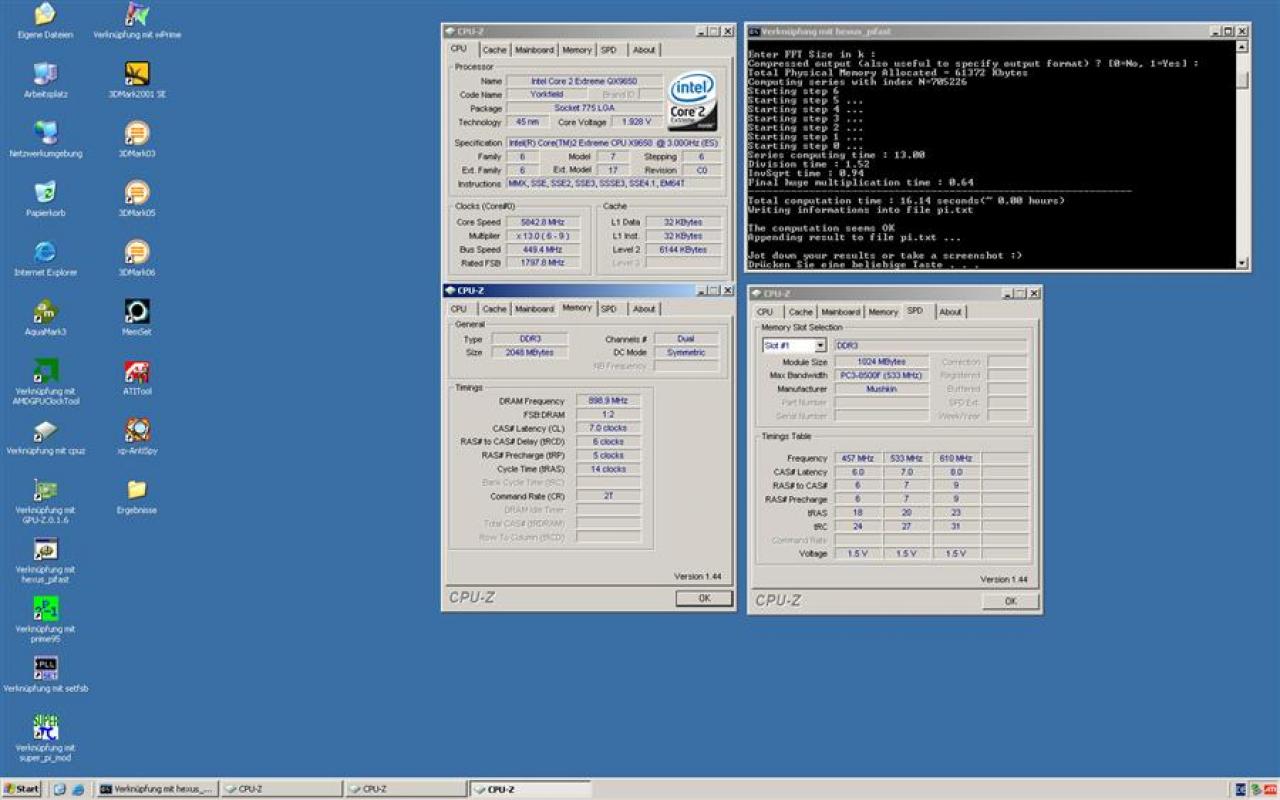
Task: Open SPD tab in the Processor CPU-Z window
Action: 609,50
